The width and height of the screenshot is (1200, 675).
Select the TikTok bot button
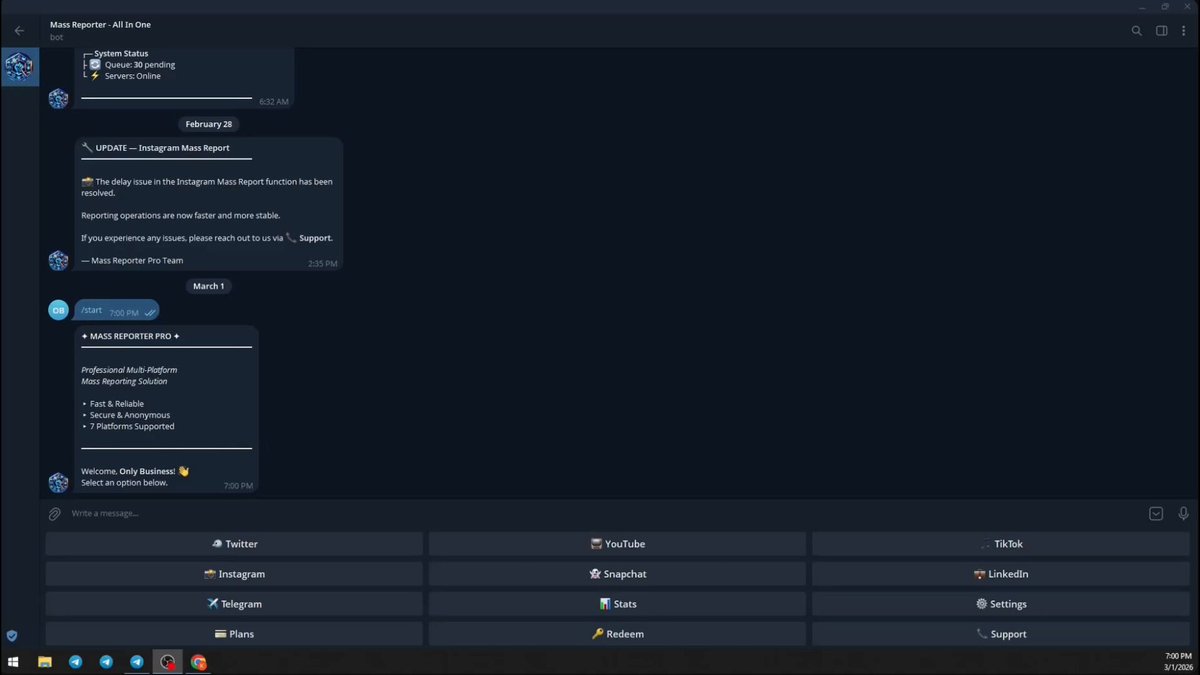[1000, 544]
